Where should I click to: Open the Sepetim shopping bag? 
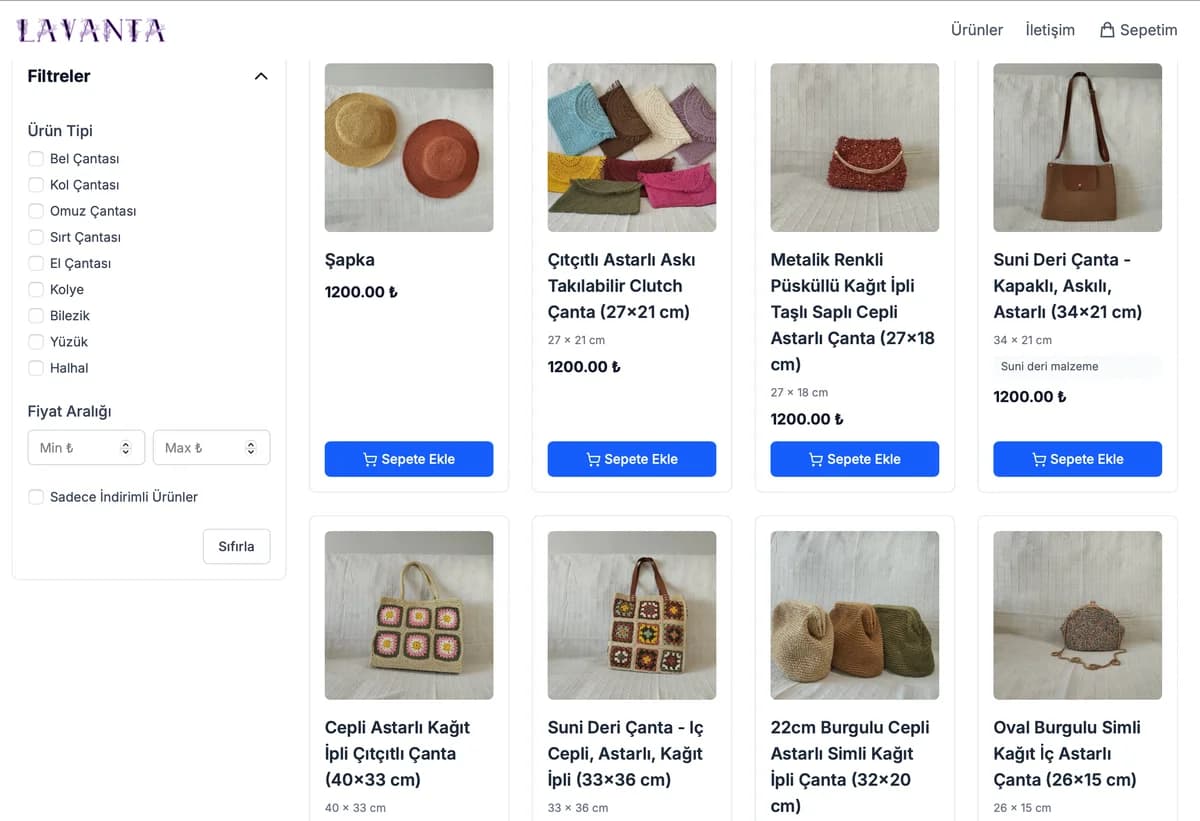pos(1138,30)
